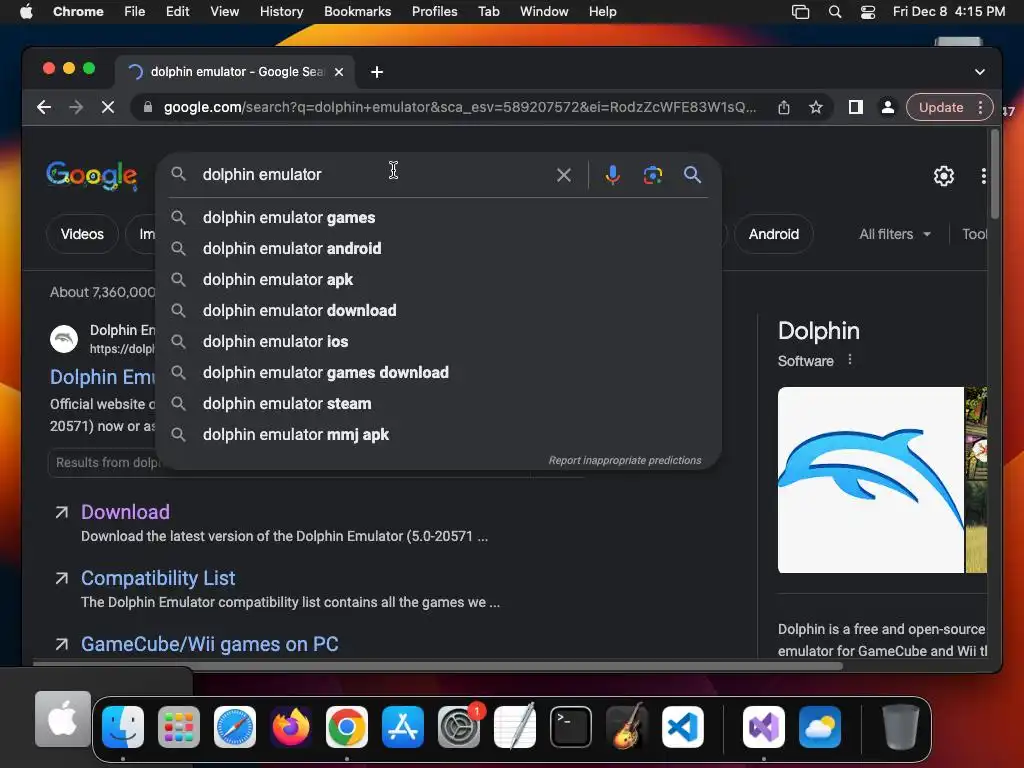Open the Apple menu
Viewport: 1024px width, 768px height.
[26, 12]
